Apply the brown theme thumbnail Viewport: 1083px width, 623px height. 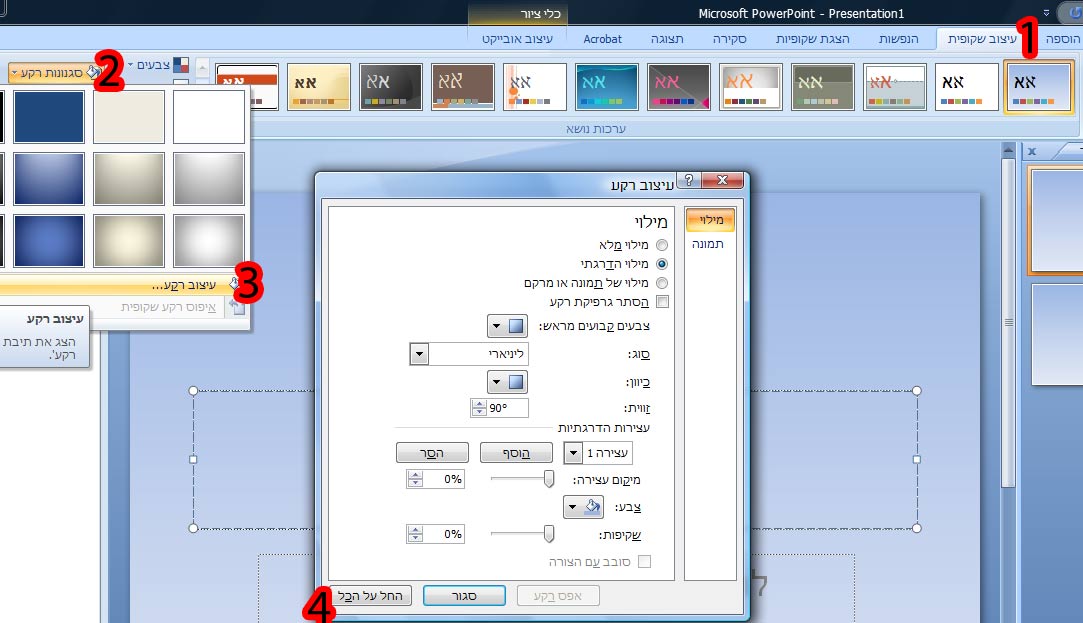(x=463, y=86)
